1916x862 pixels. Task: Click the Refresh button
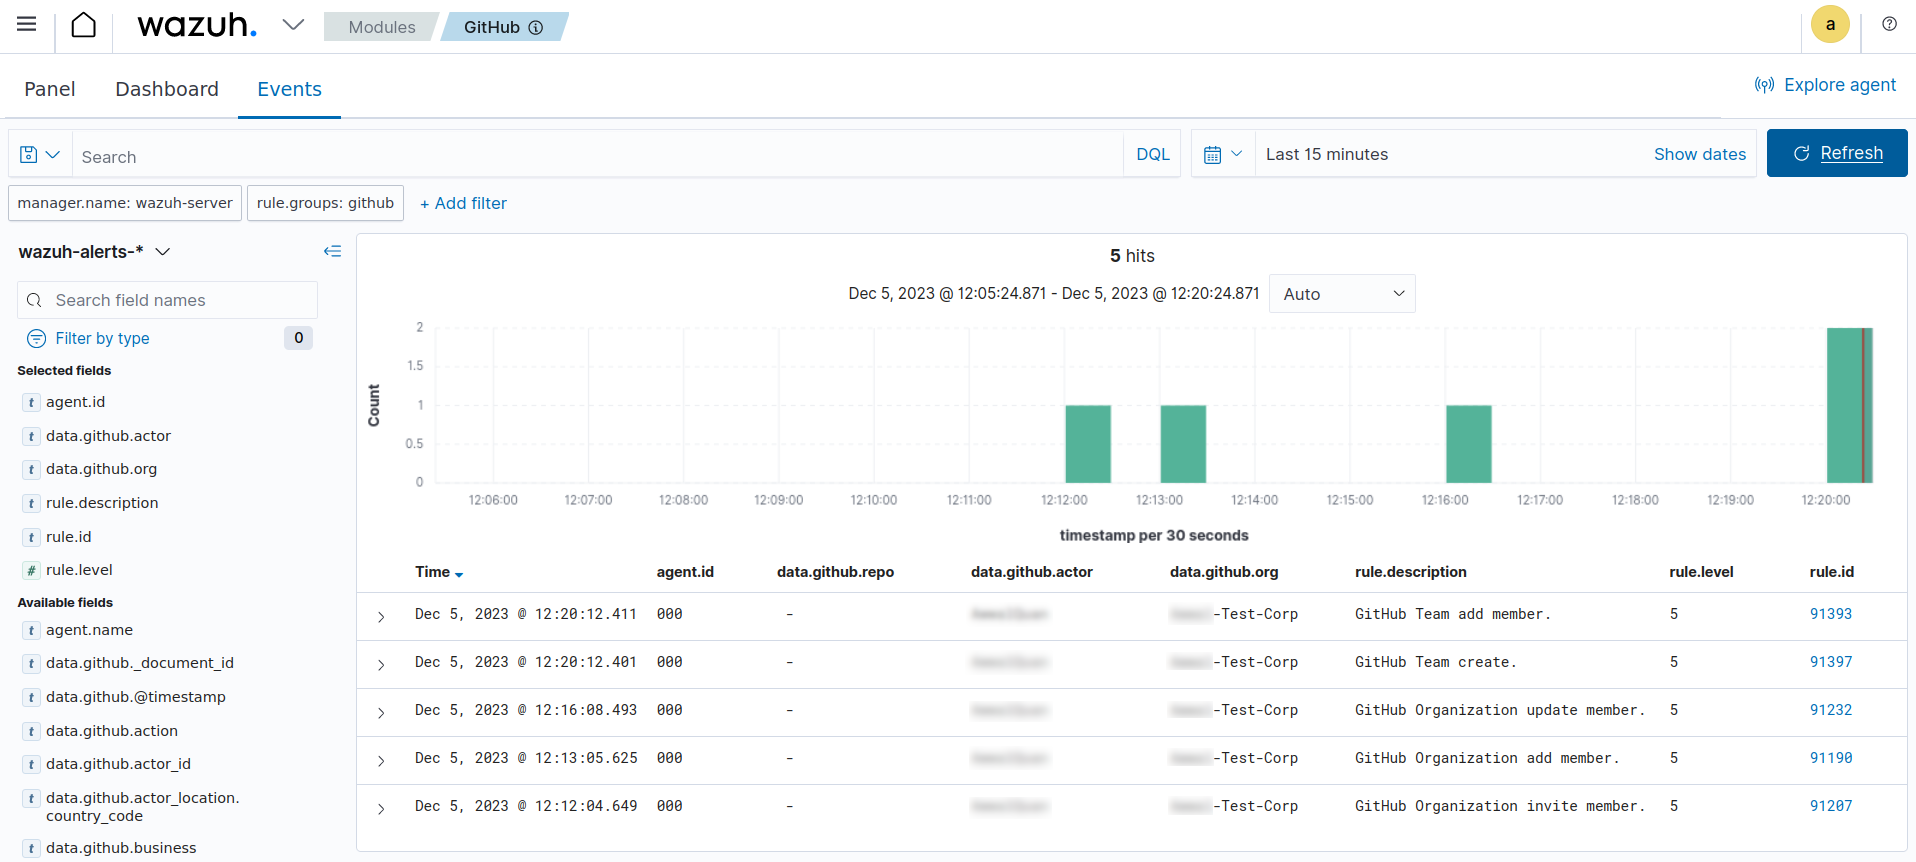[1837, 153]
